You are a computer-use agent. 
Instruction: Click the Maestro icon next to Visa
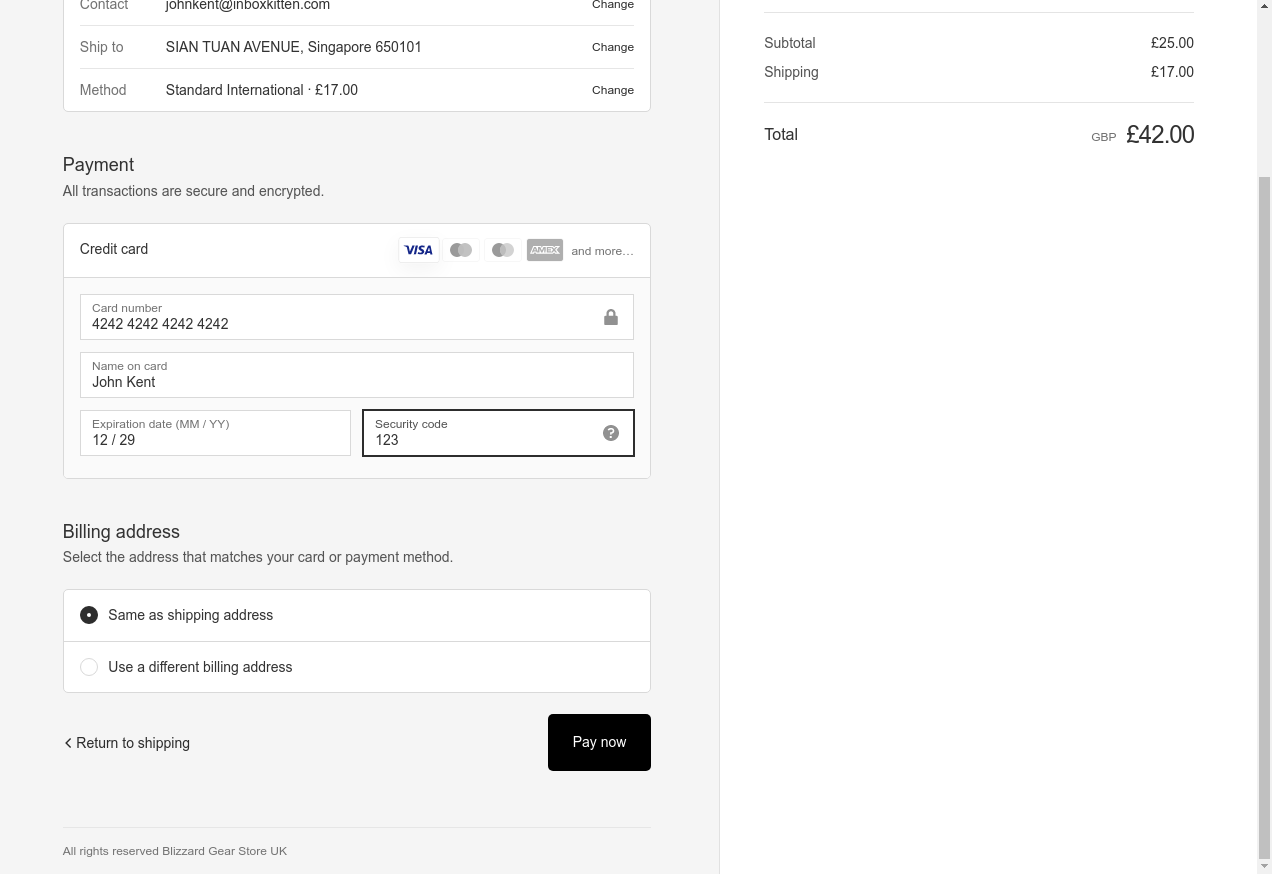pos(461,250)
